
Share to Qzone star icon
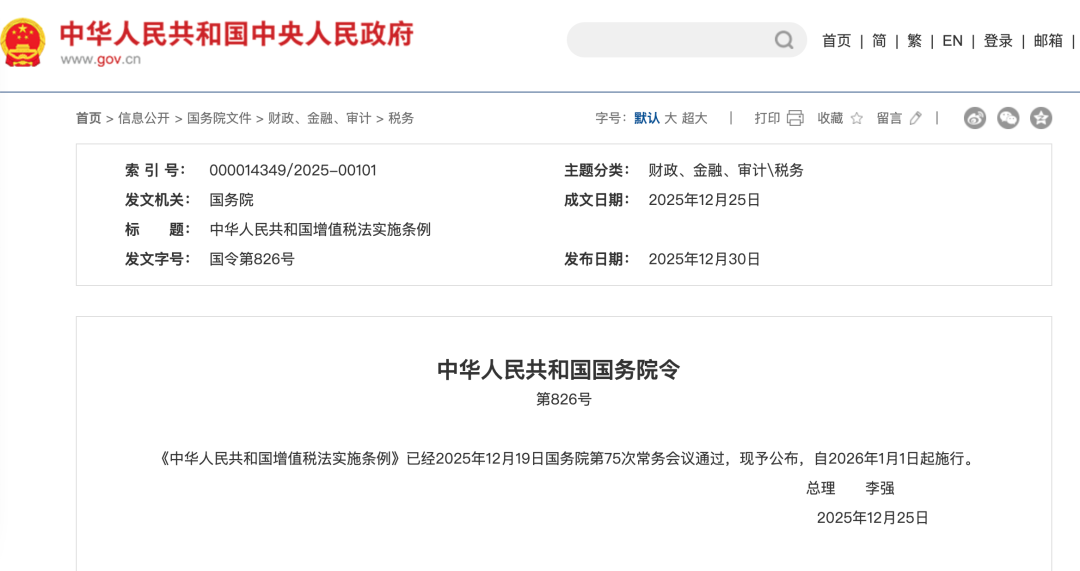tap(1041, 118)
